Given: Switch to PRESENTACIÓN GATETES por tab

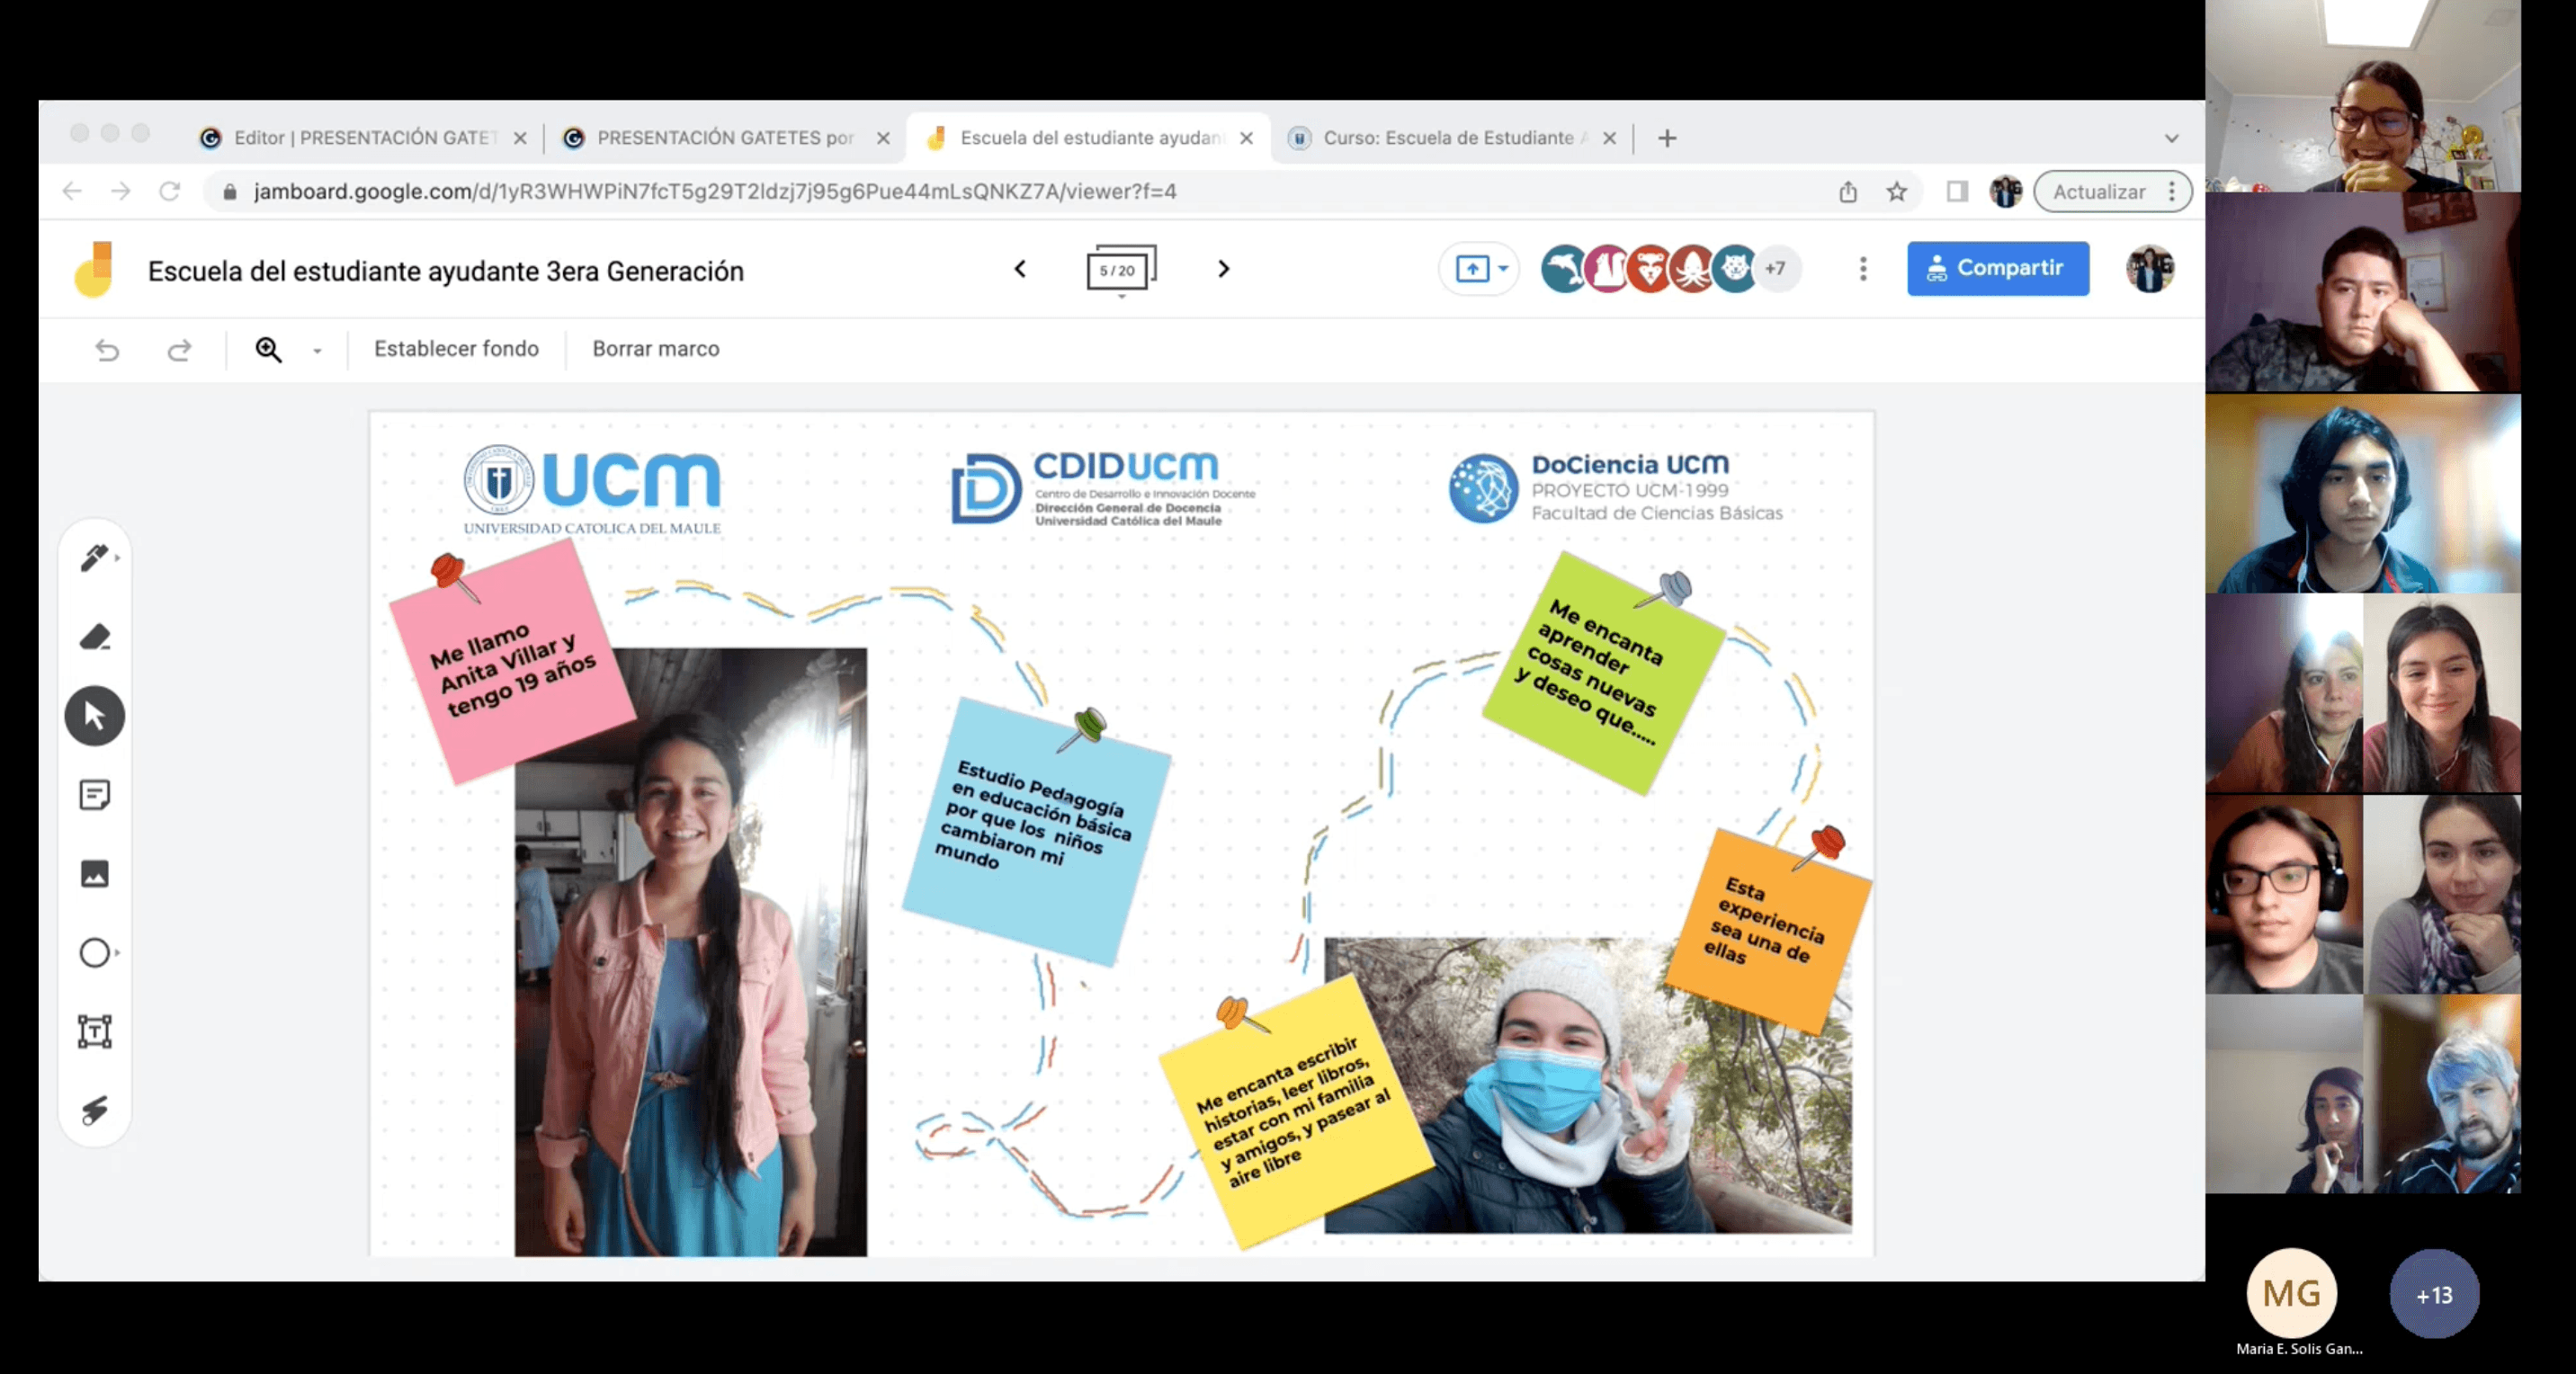Looking at the screenshot, I should [x=724, y=138].
